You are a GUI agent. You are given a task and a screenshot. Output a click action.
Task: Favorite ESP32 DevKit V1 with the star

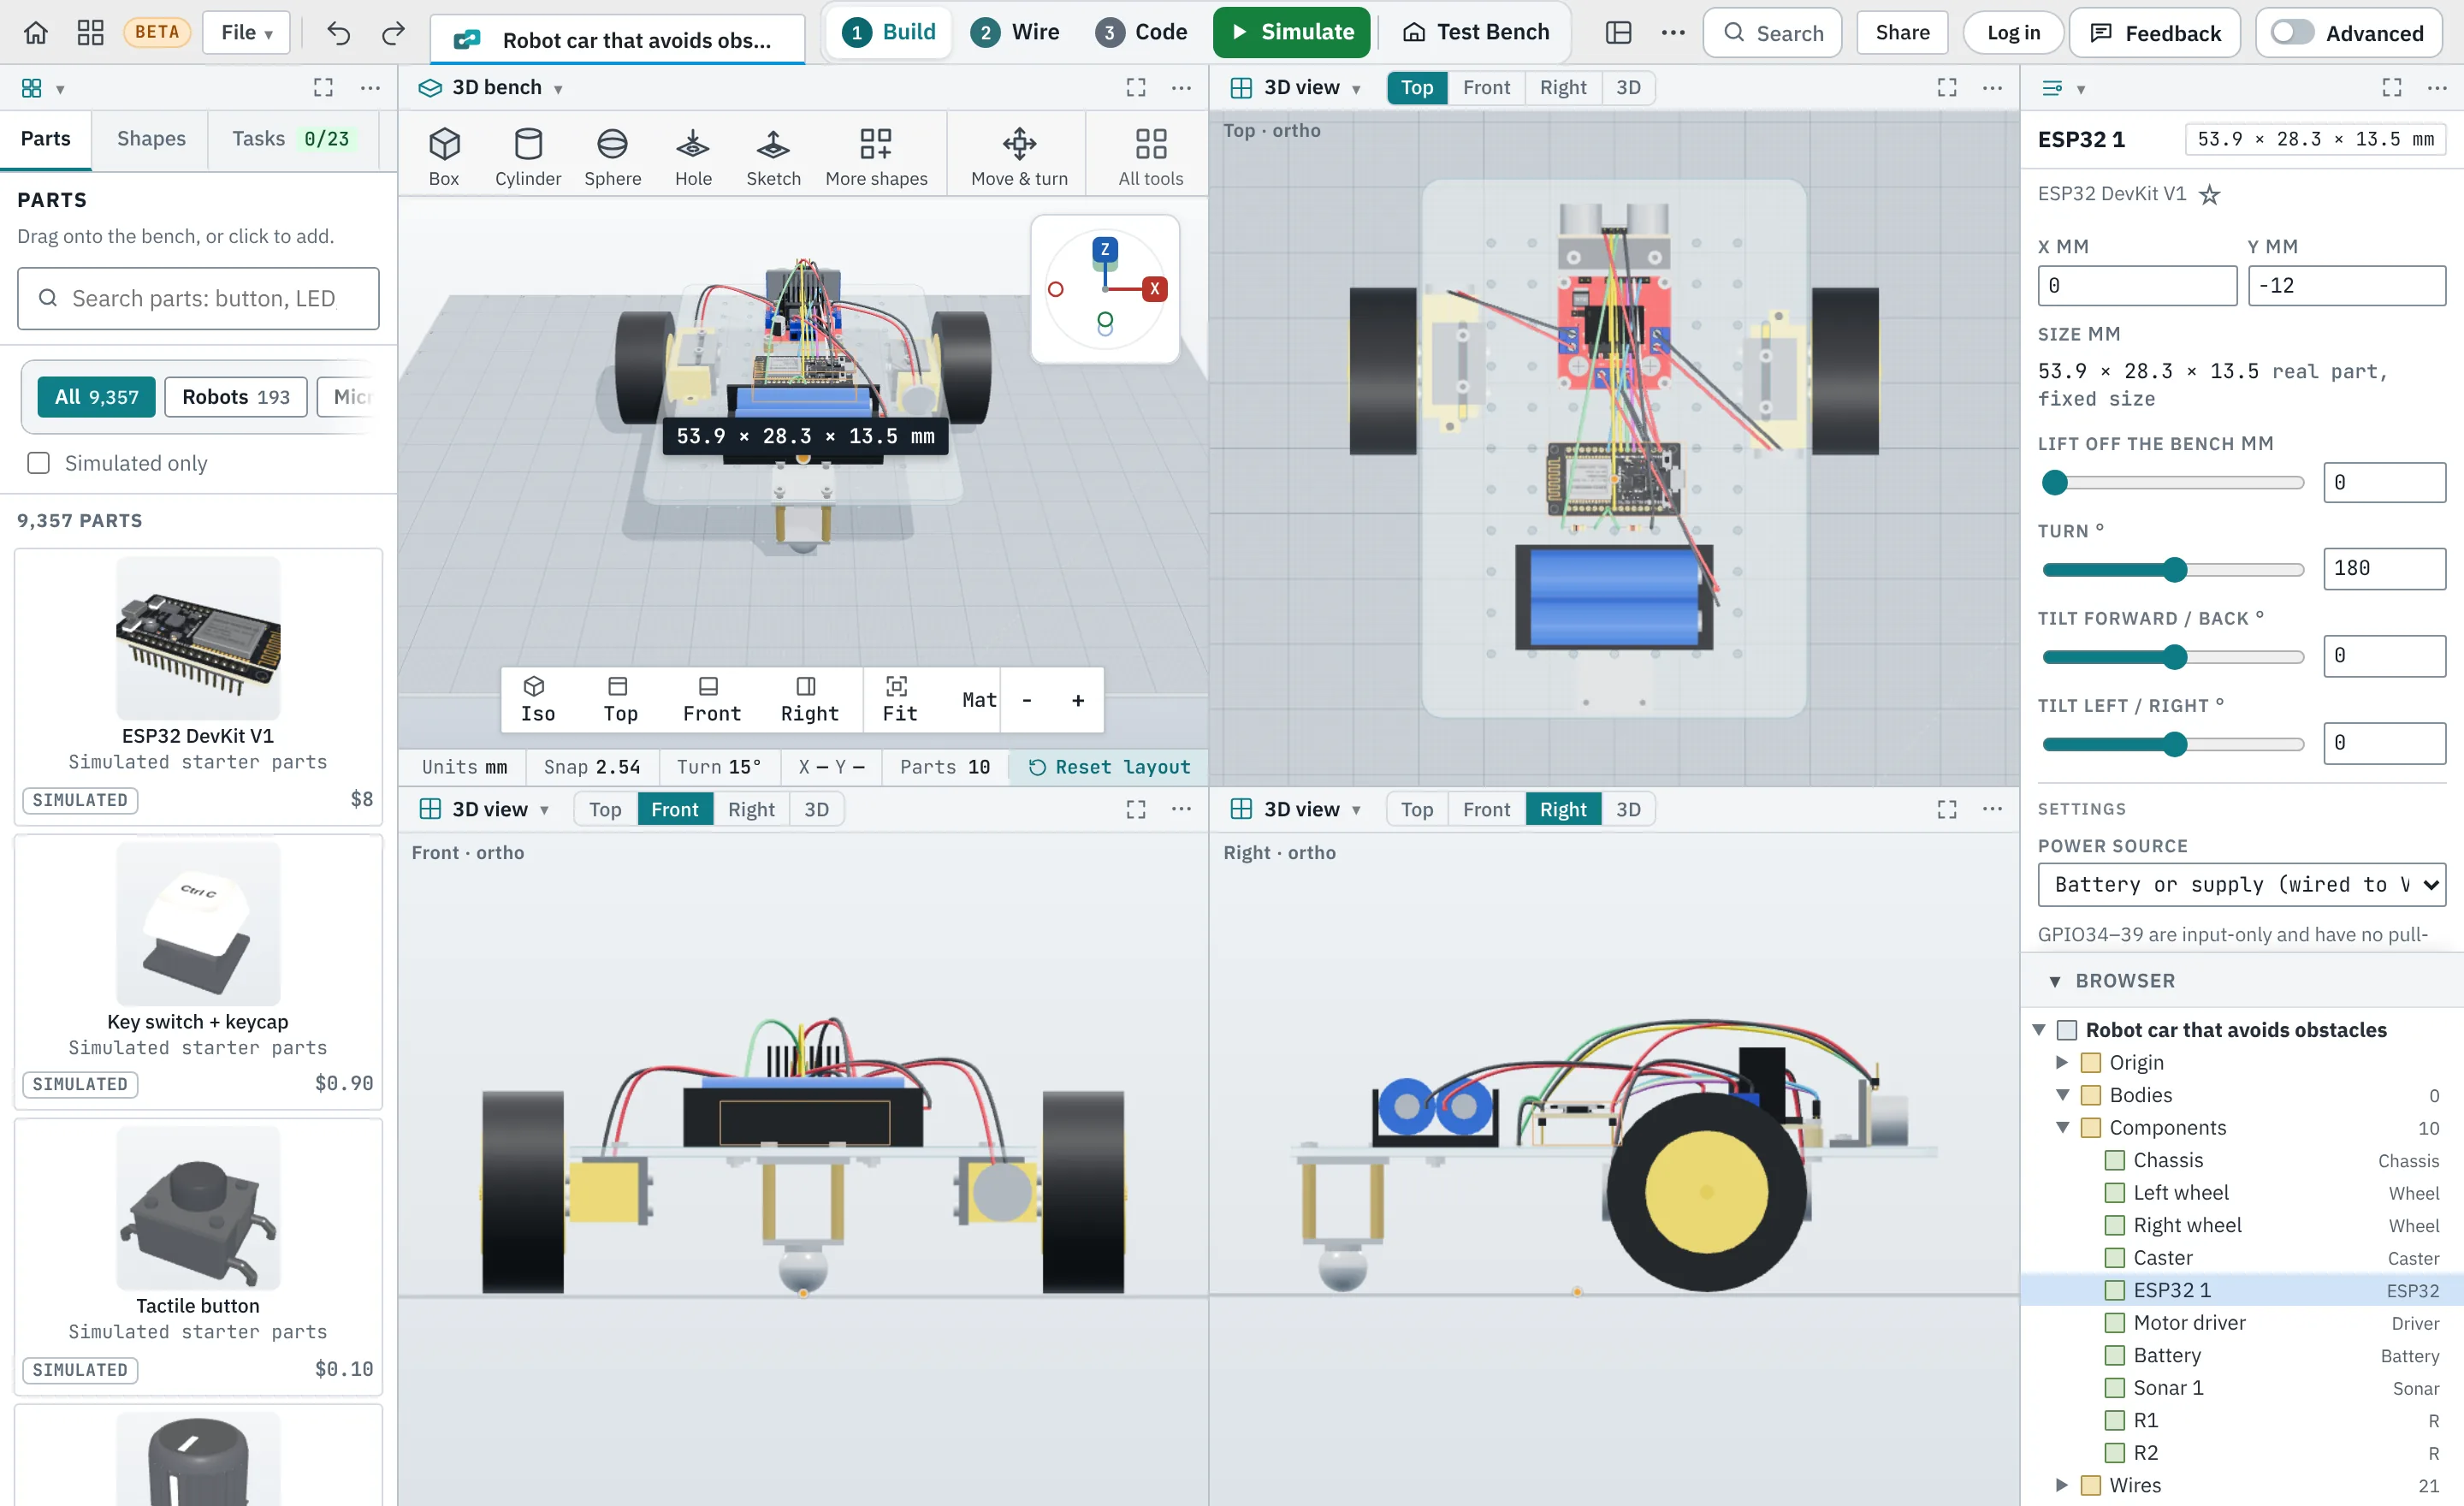(2209, 194)
